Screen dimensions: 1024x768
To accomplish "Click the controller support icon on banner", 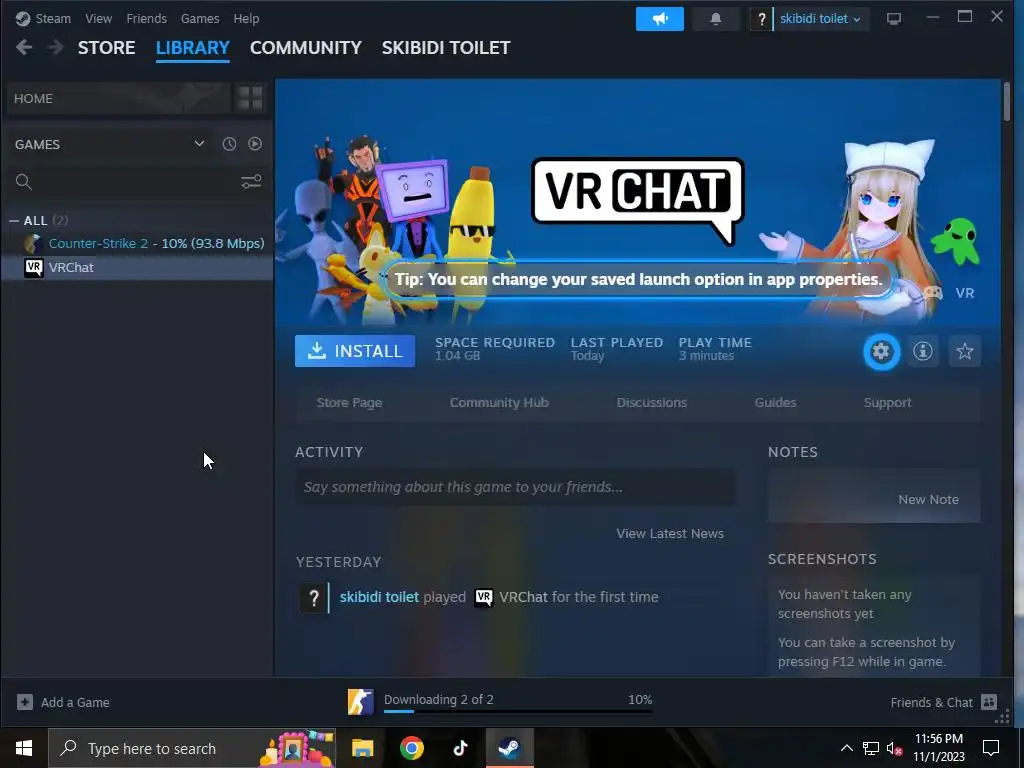I will [x=933, y=293].
